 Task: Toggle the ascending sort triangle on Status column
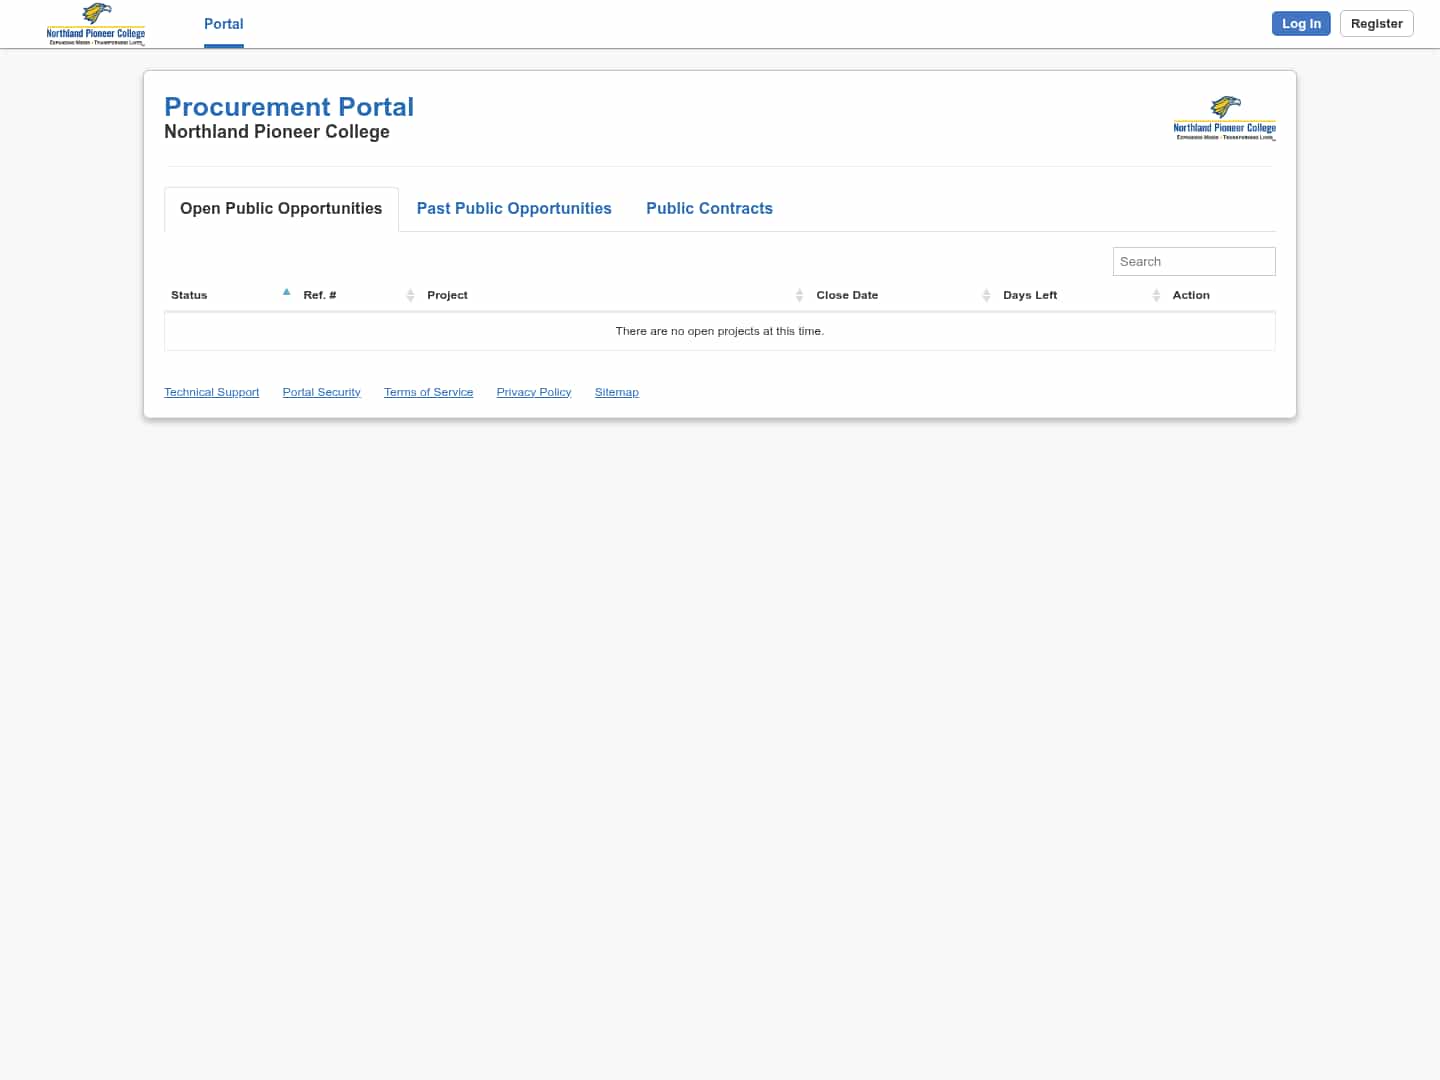[287, 291]
